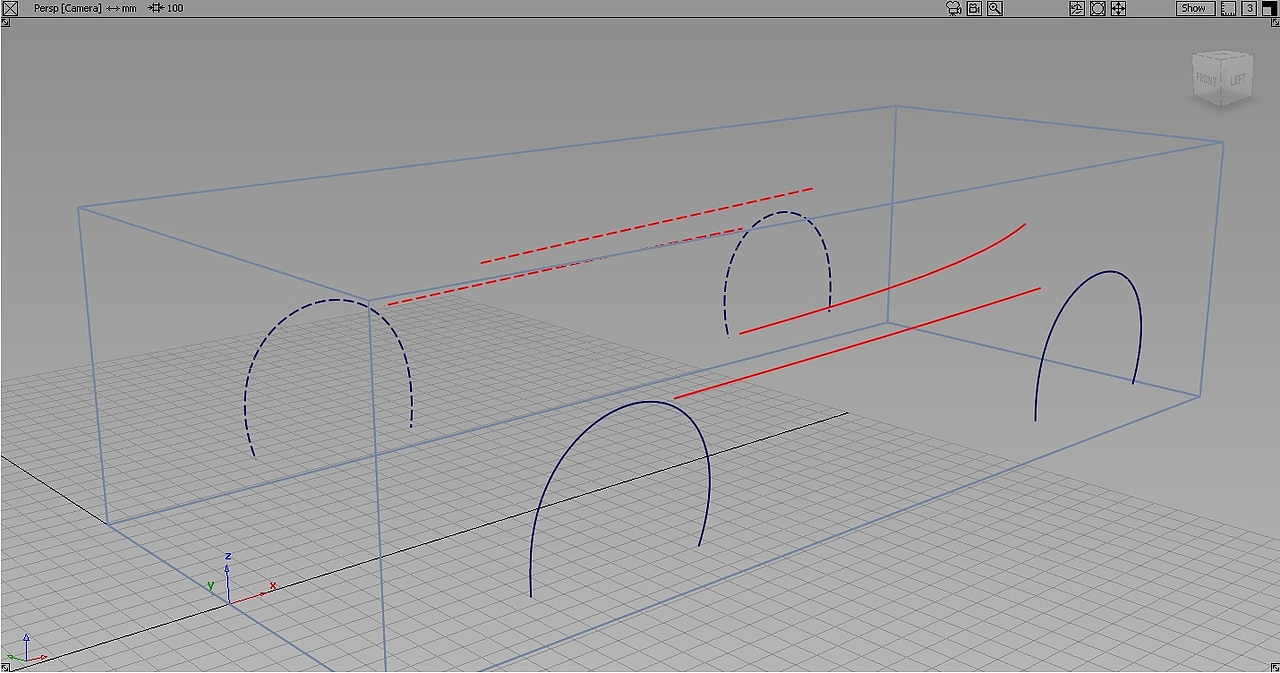The image size is (1280, 673).
Task: Click the bookmark camera icon
Action: click(x=974, y=8)
